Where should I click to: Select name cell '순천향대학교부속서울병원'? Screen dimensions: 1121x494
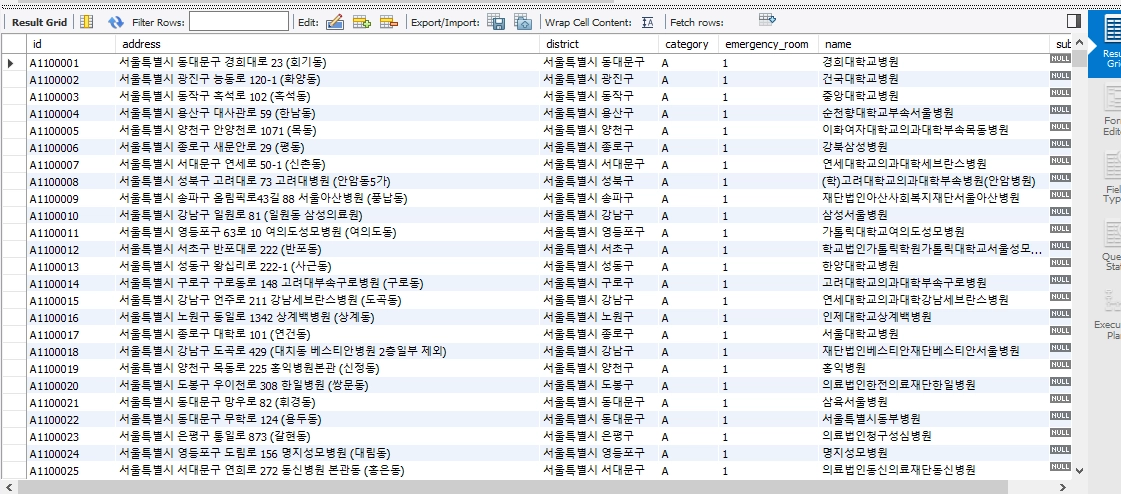(x=934, y=114)
